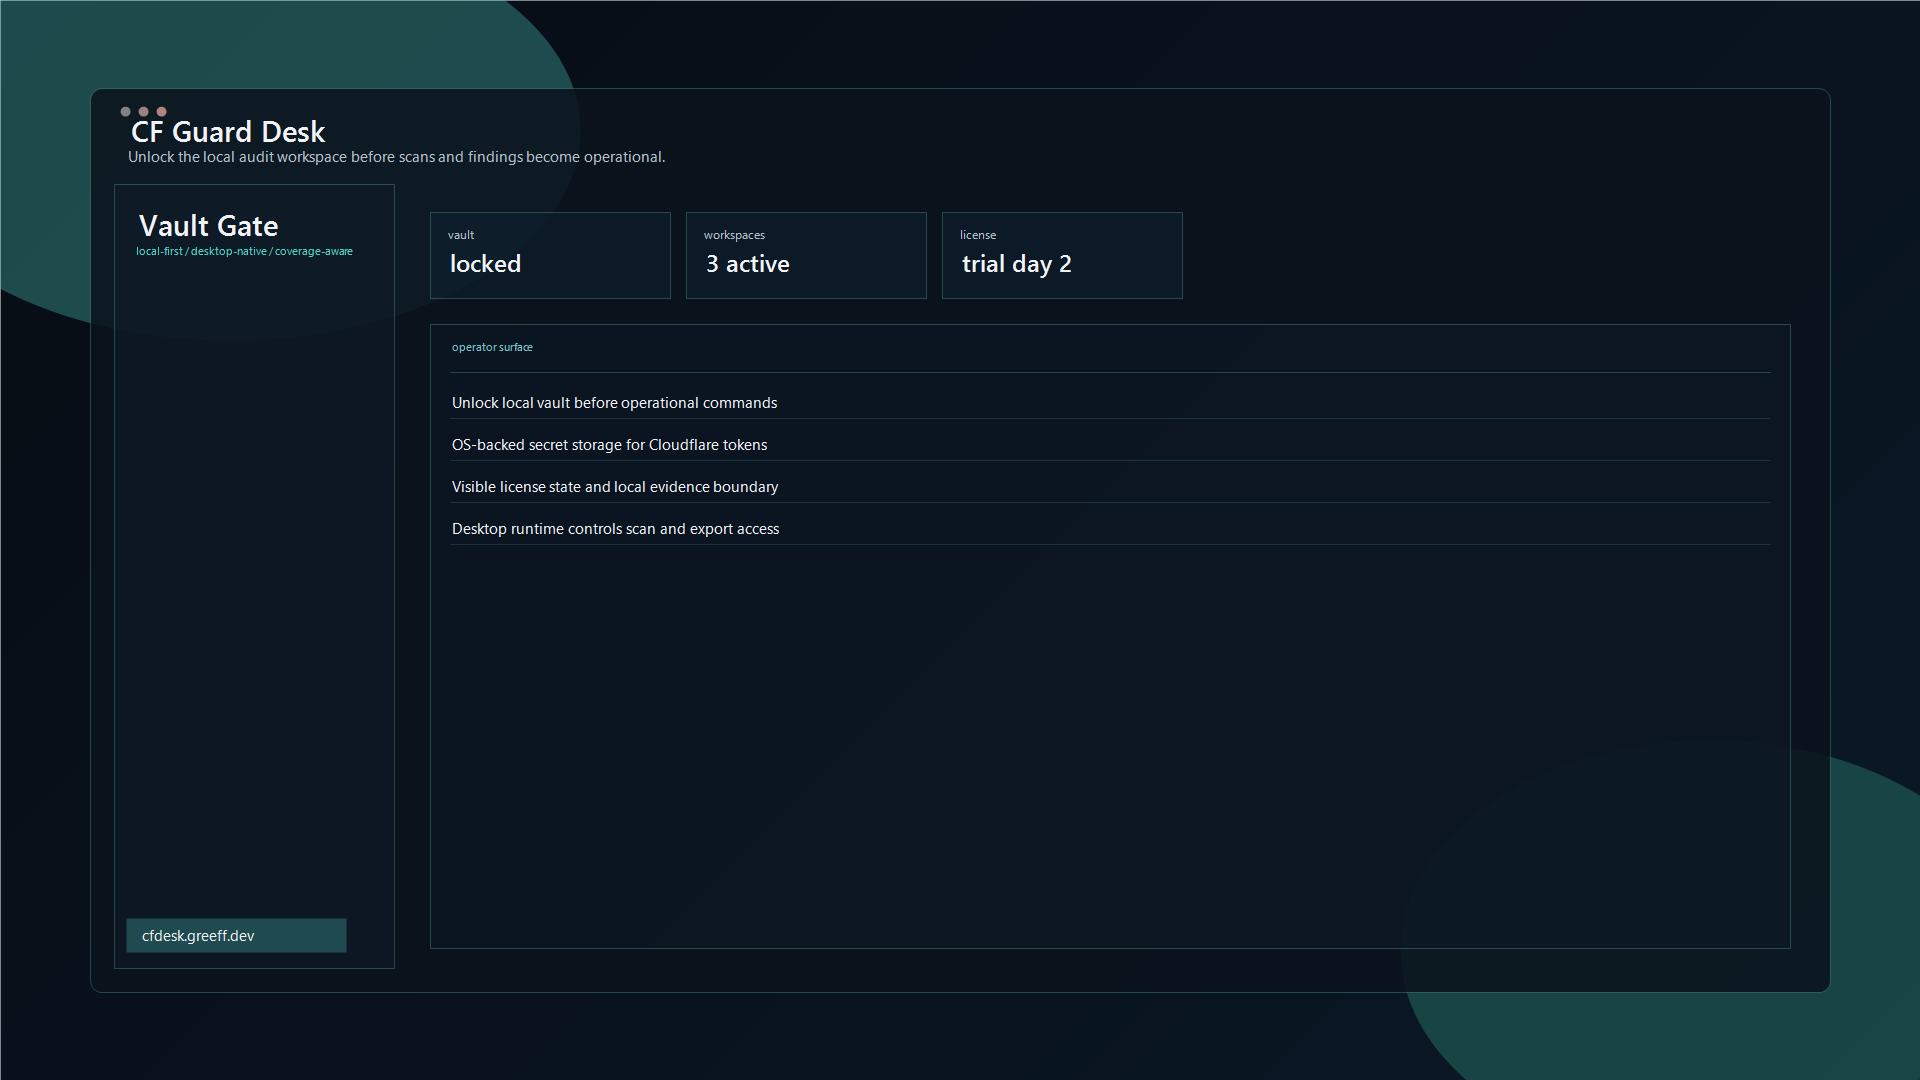Screen dimensions: 1920x1080
Task: Click the third pinkish window dot
Action: [161, 111]
